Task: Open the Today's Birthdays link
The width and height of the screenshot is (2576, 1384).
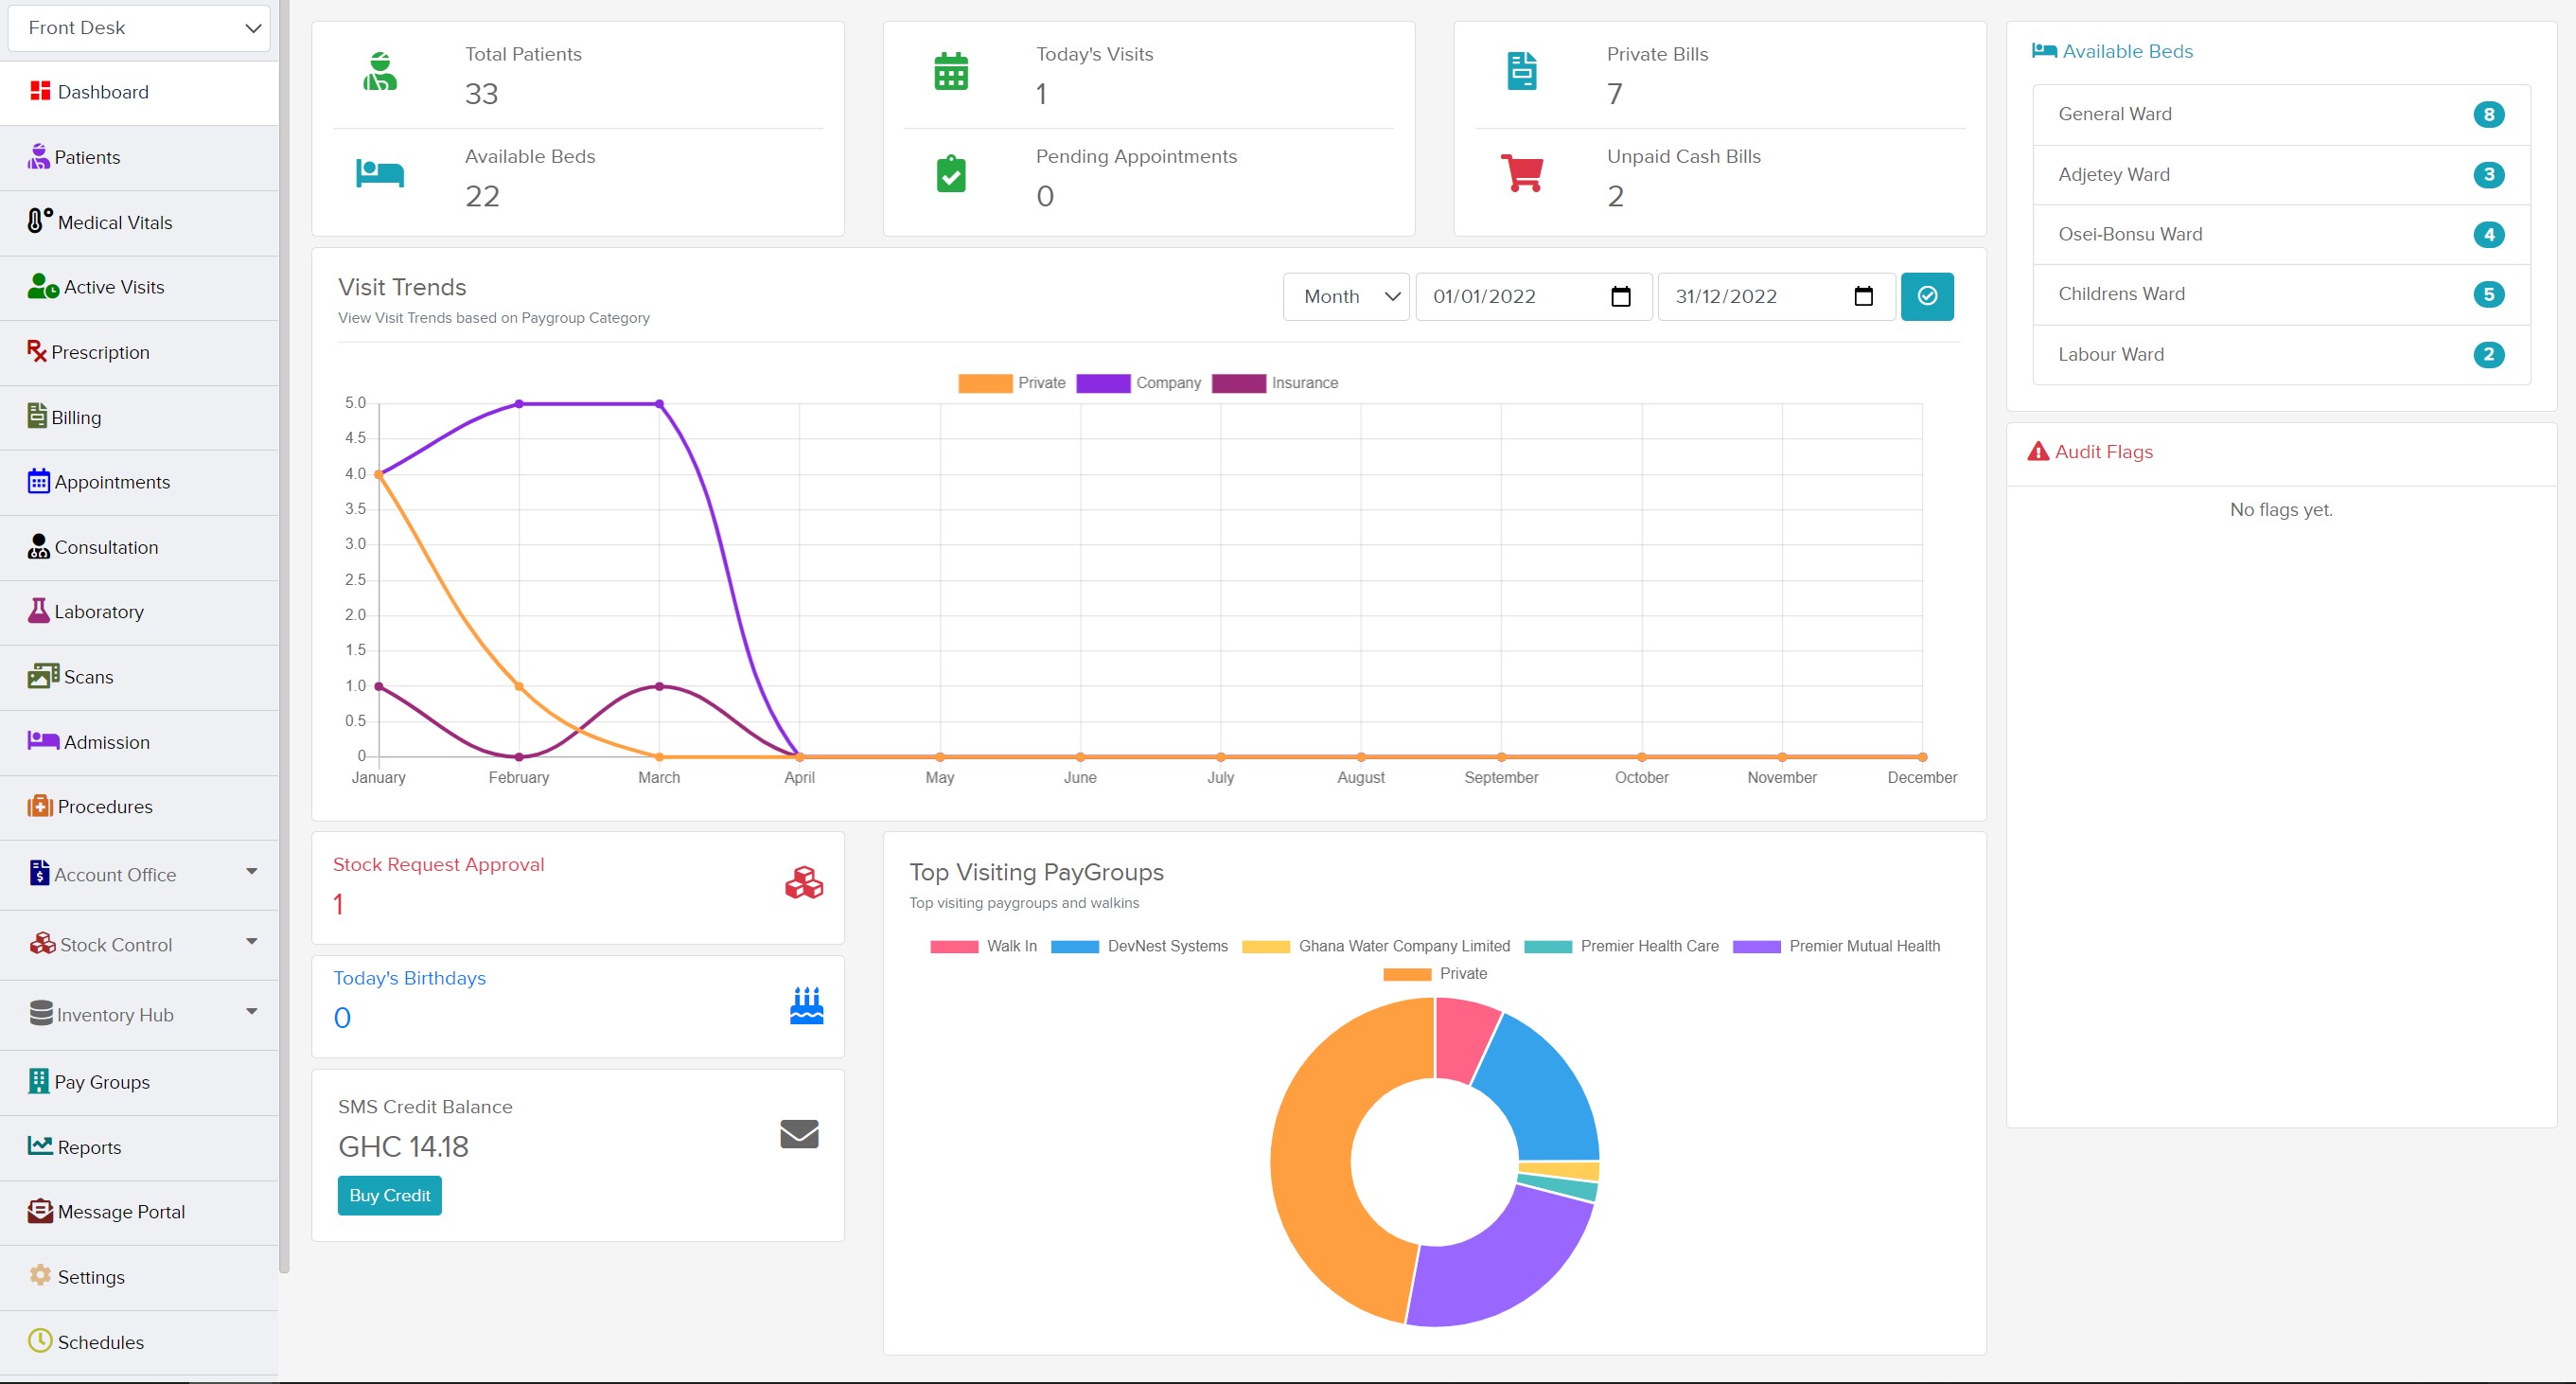Action: pos(409,978)
